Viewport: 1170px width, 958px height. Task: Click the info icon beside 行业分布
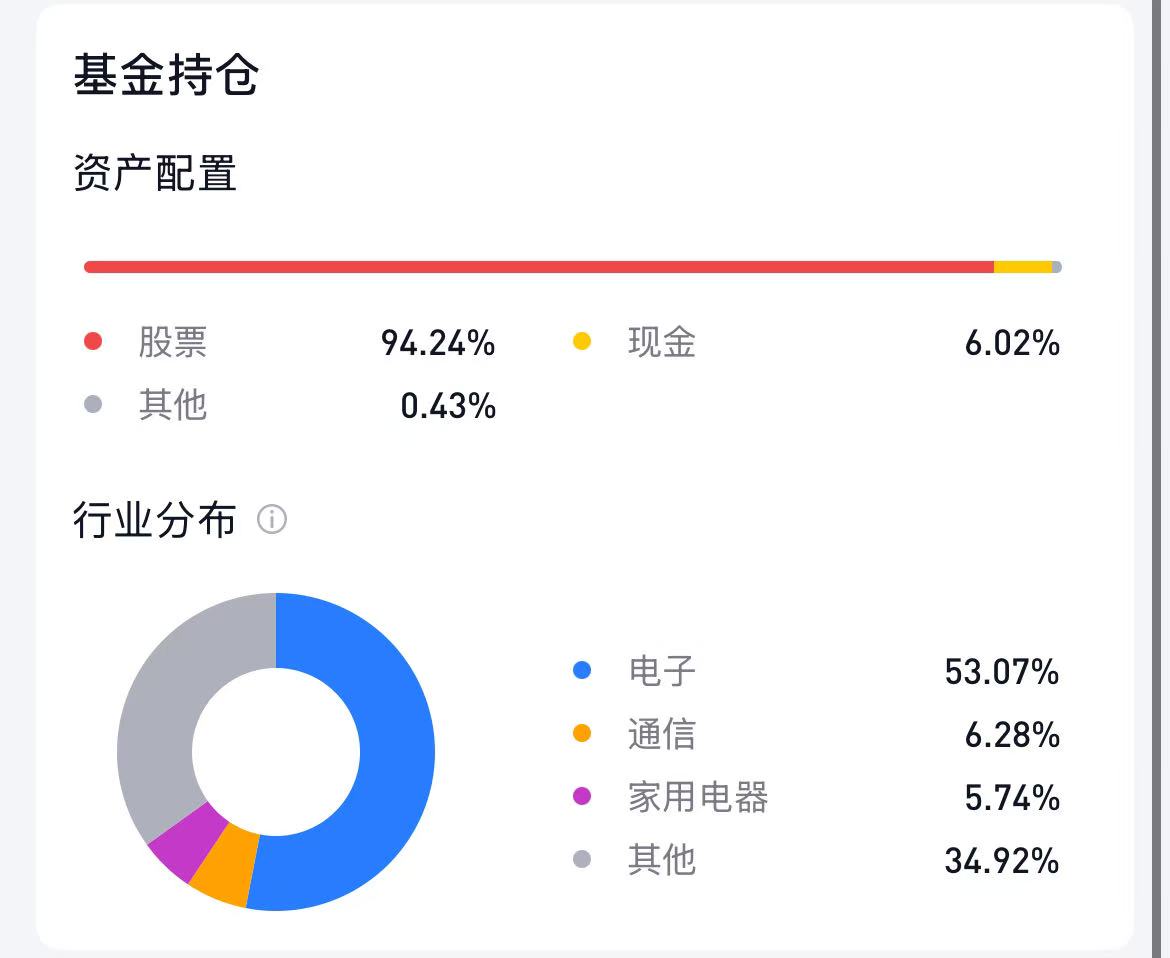272,520
